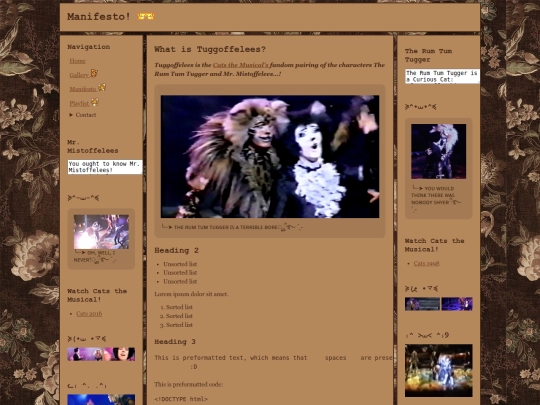Click the cat icon beside Manifesto
The image size is (540, 405).
pyautogui.click(x=102, y=87)
